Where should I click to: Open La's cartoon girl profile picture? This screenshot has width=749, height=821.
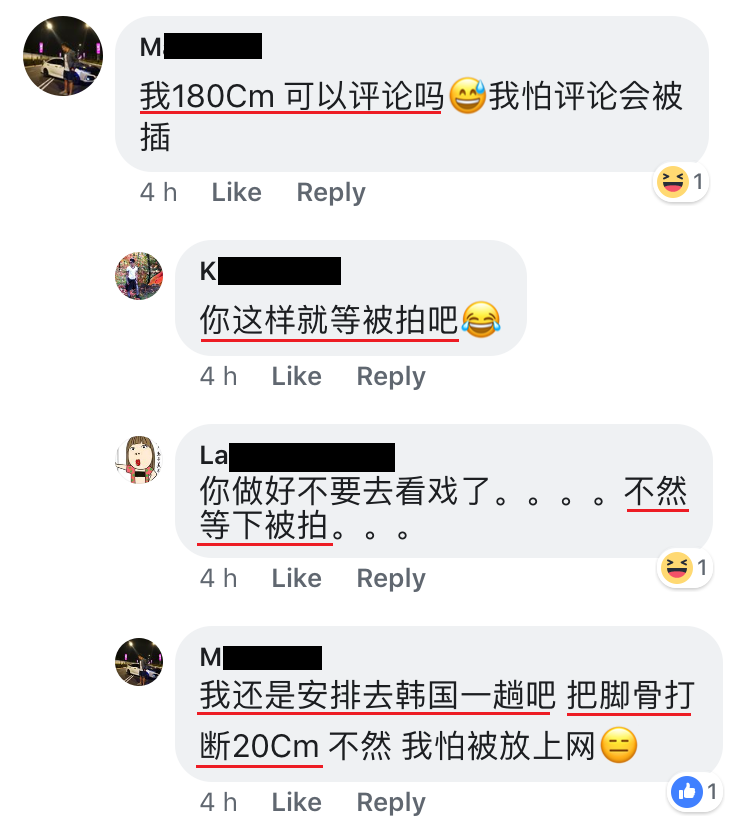pyautogui.click(x=139, y=459)
